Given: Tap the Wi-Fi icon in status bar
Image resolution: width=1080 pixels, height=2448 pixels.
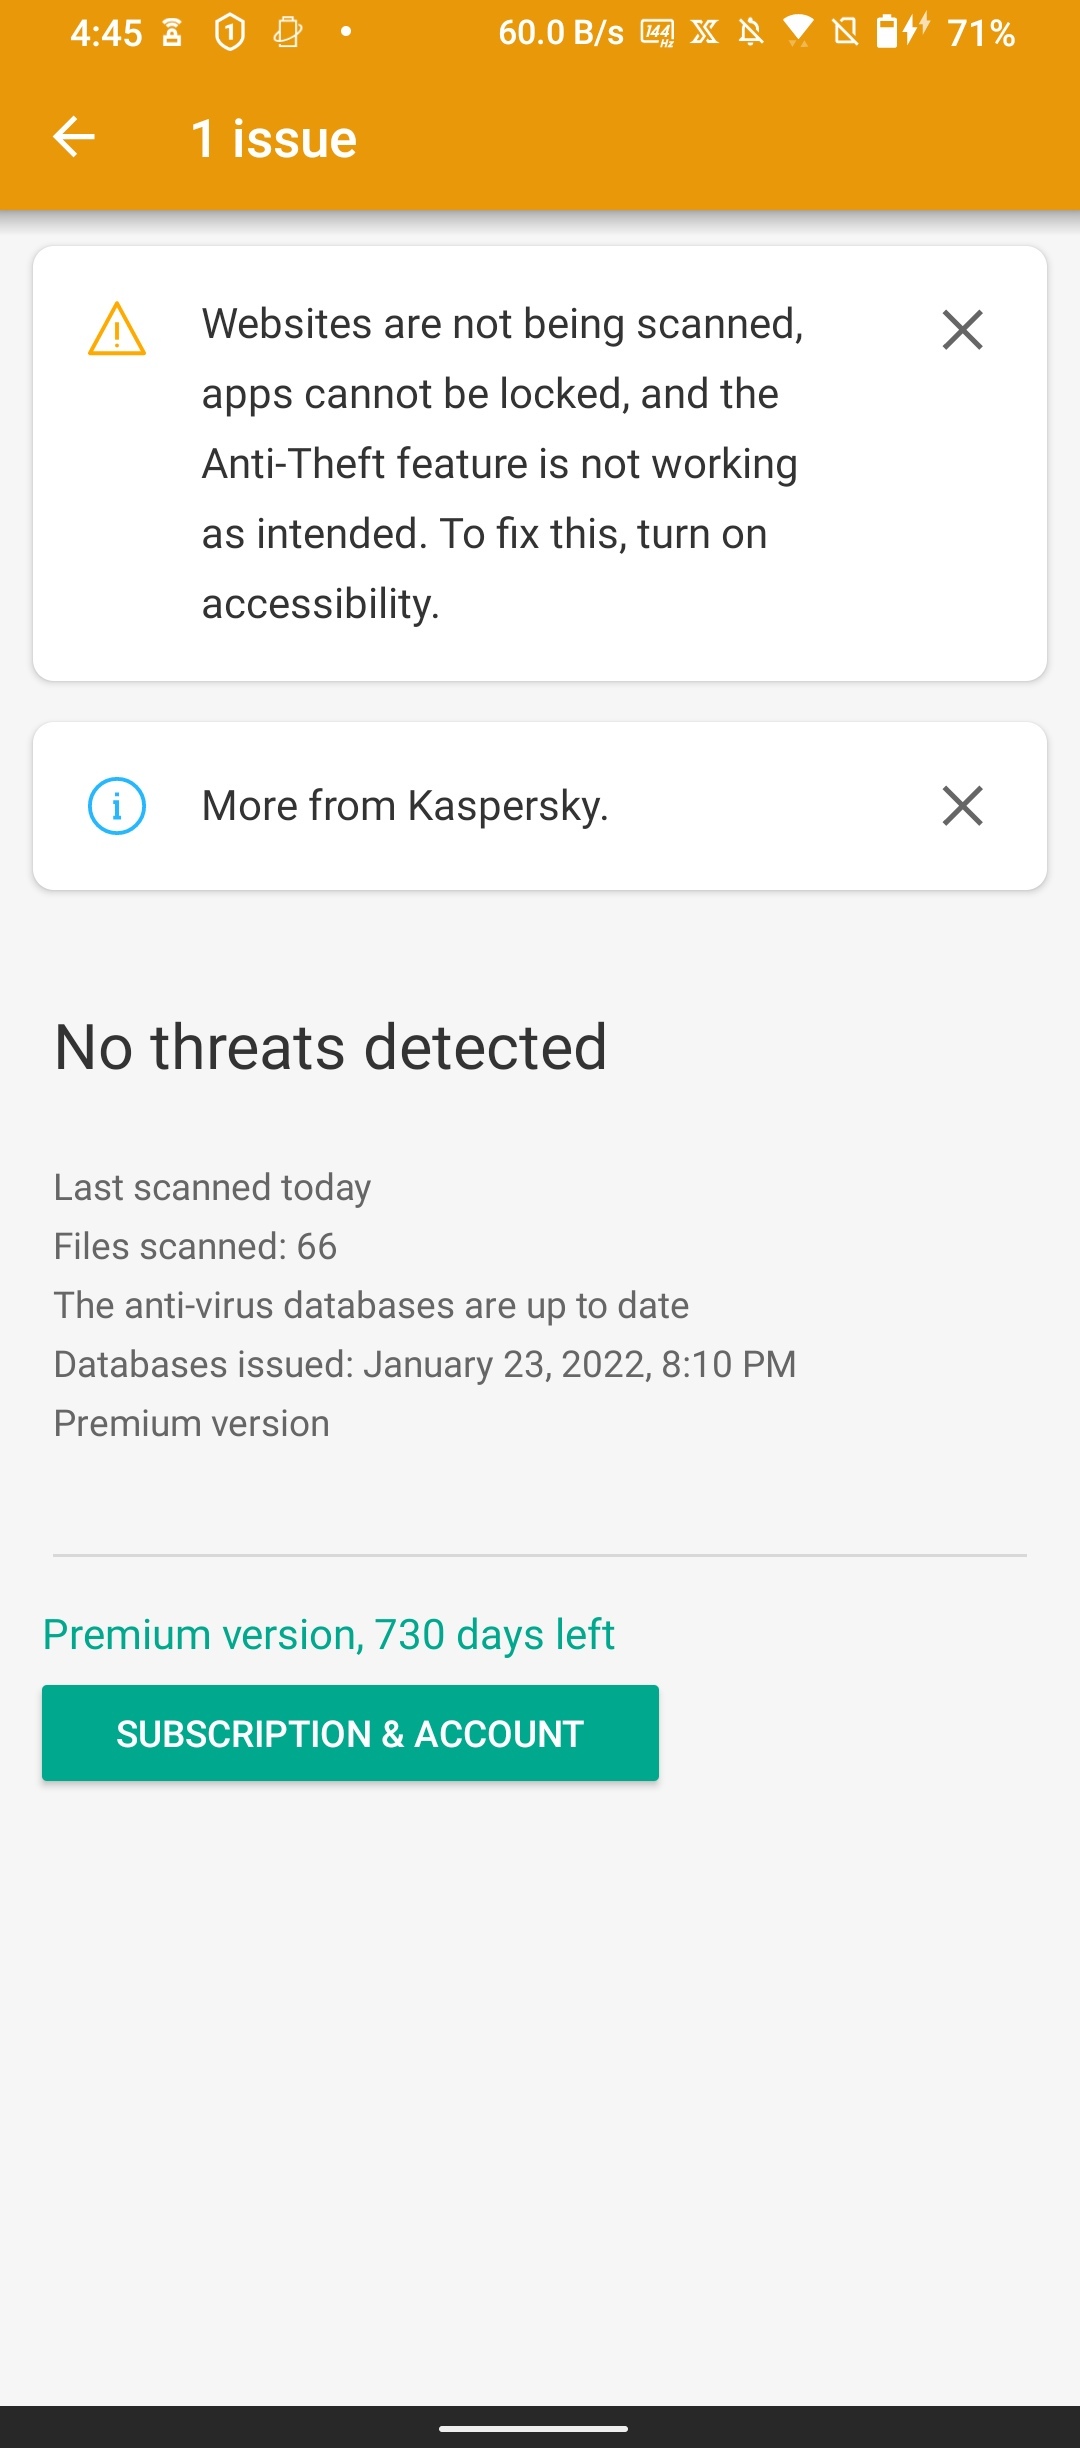Looking at the screenshot, I should coord(798,31).
